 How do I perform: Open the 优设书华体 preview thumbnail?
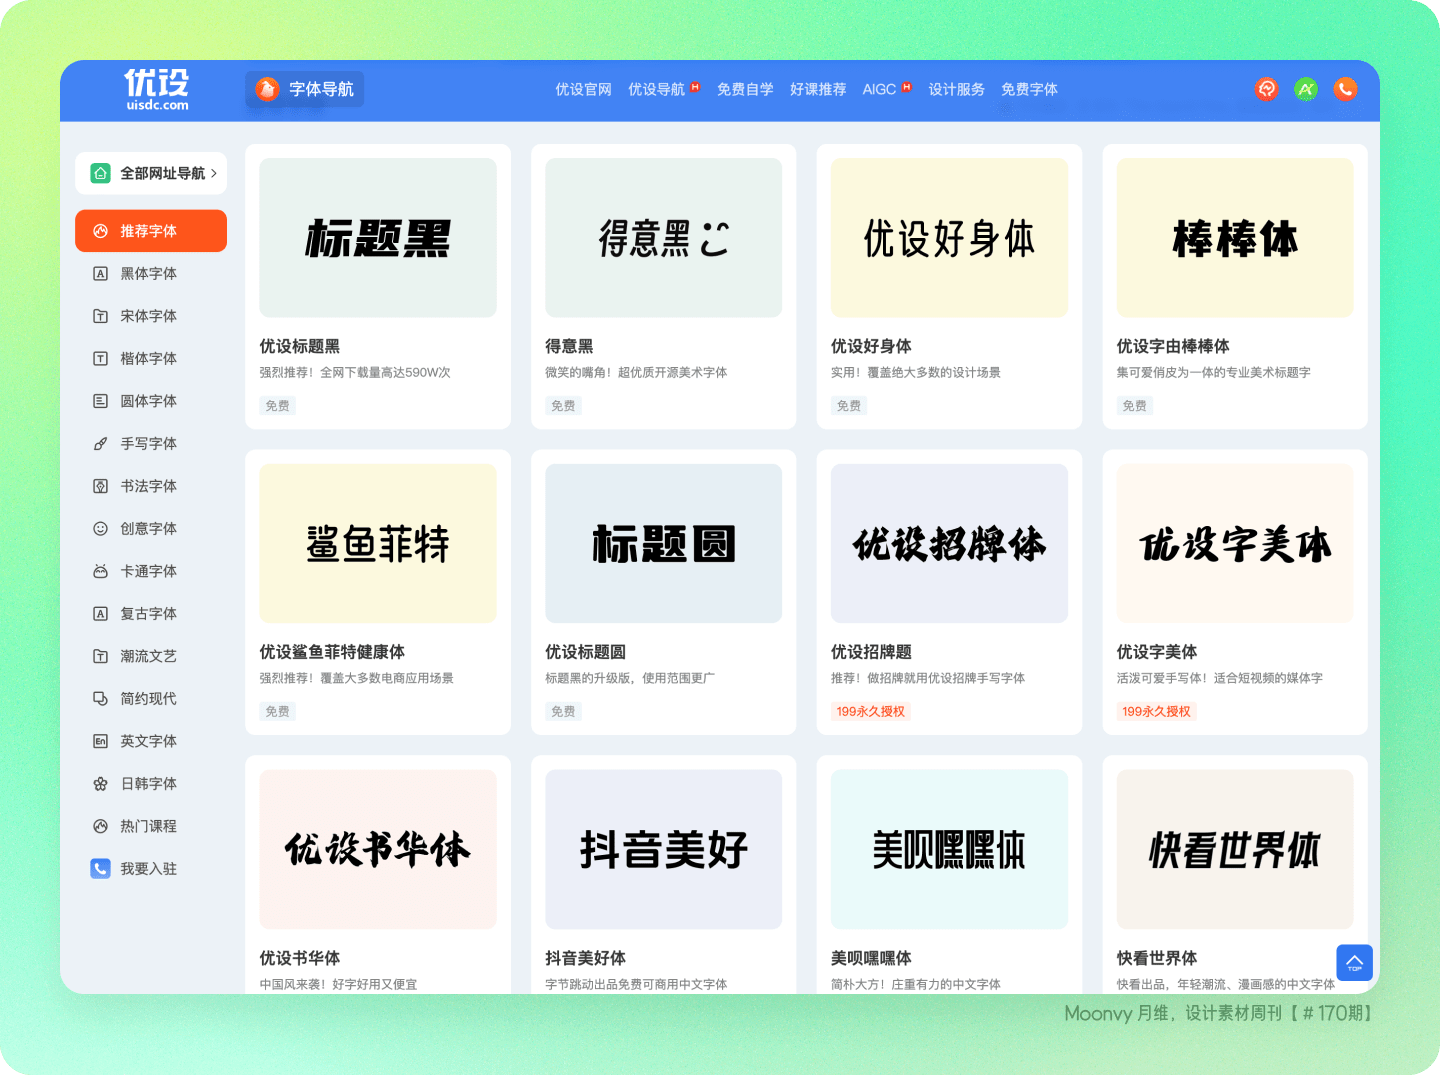(378, 849)
